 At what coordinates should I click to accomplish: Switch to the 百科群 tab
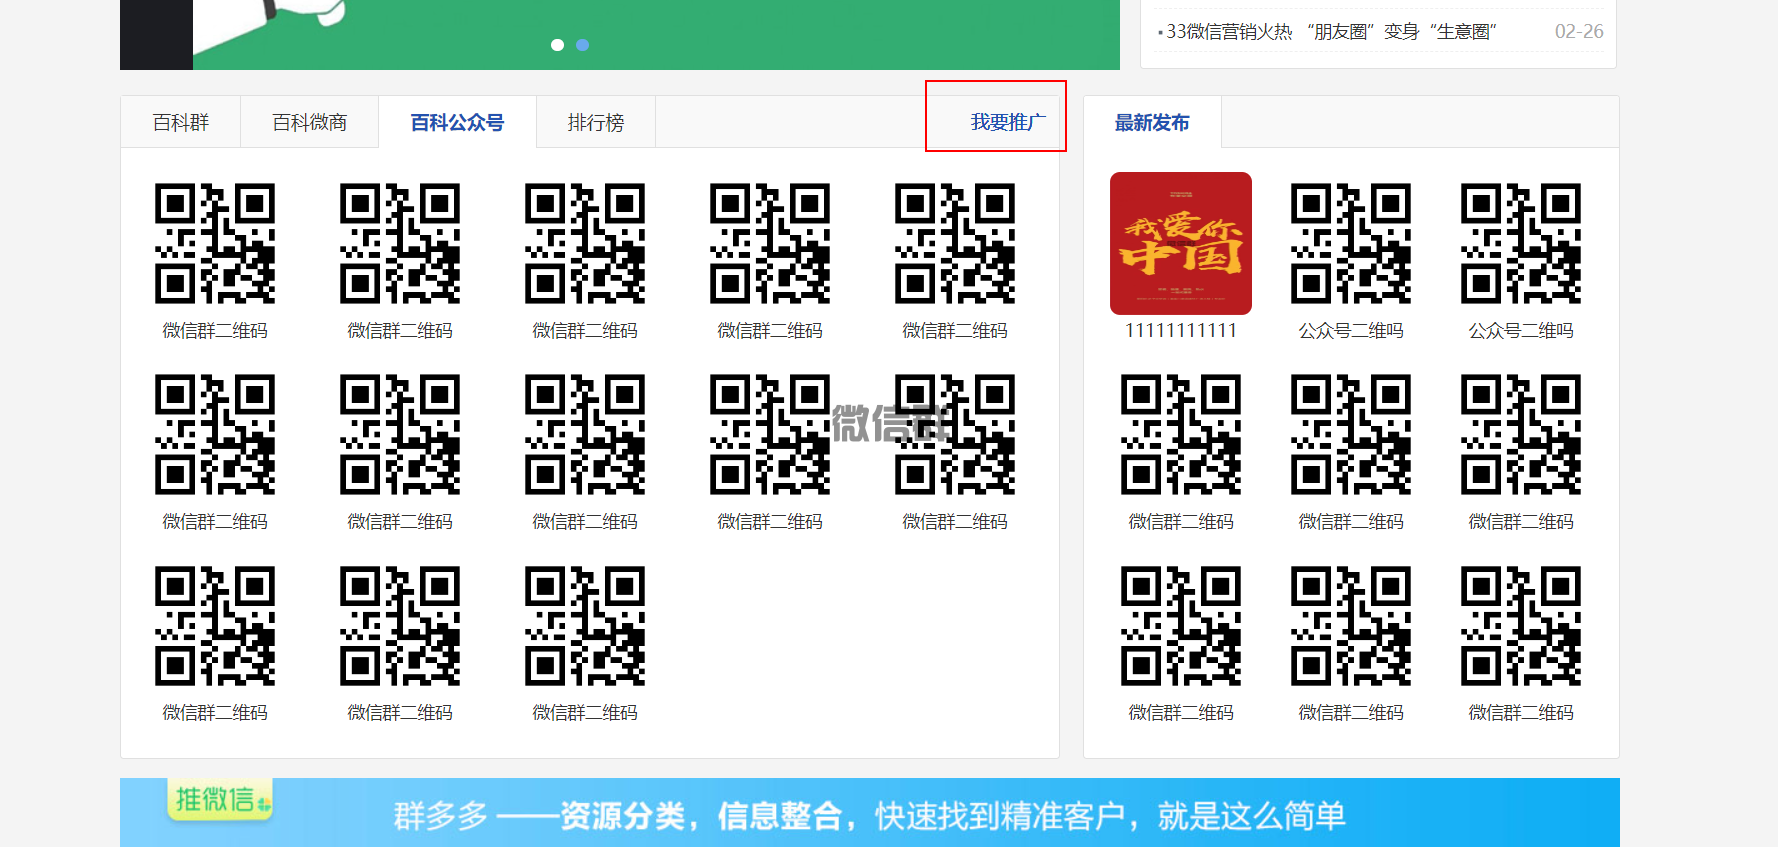tap(181, 122)
